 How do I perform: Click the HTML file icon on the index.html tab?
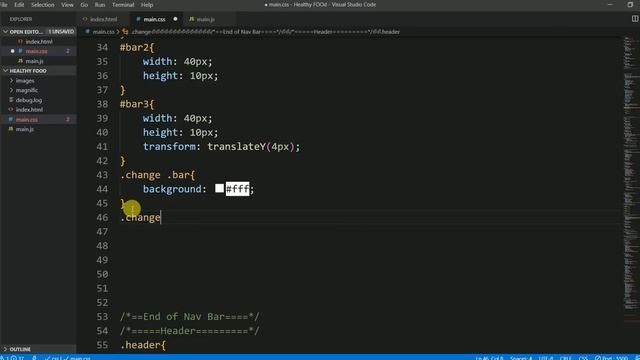[85, 19]
